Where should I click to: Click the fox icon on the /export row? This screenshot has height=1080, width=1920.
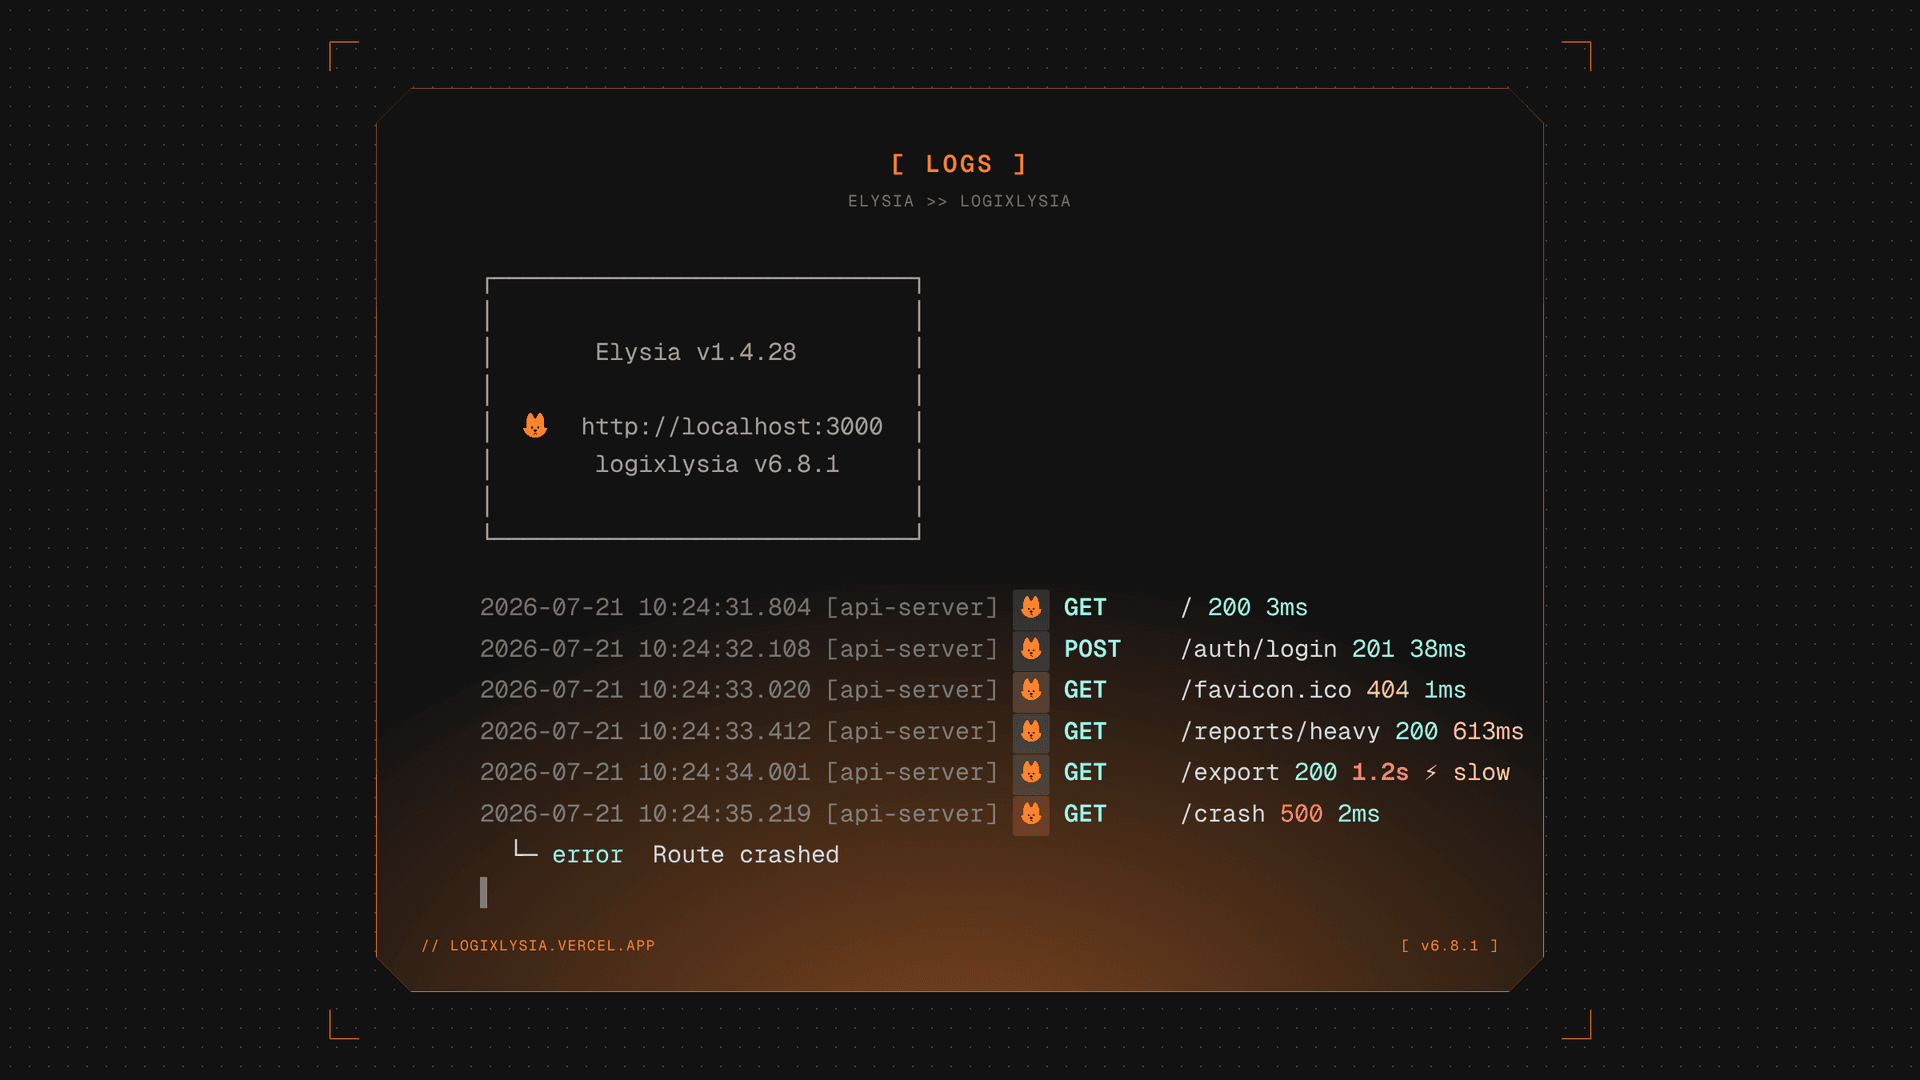[1031, 773]
